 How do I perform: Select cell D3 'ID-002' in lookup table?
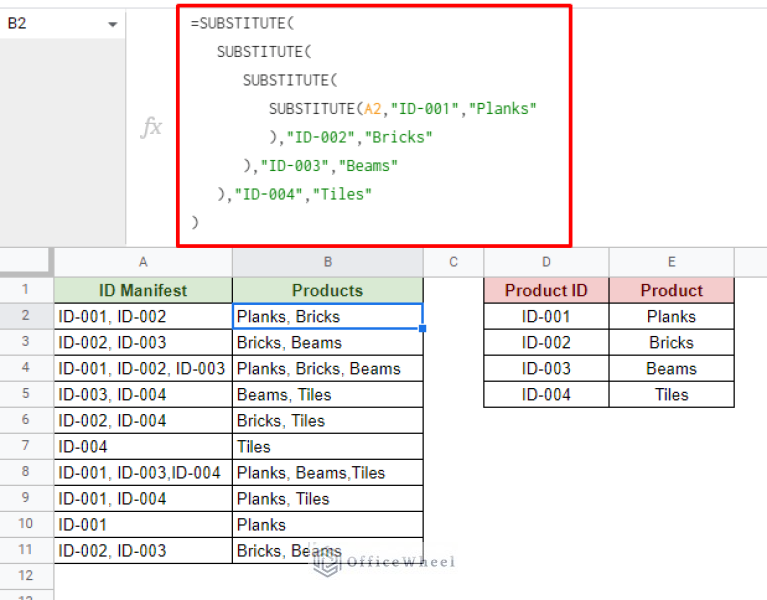(546, 342)
